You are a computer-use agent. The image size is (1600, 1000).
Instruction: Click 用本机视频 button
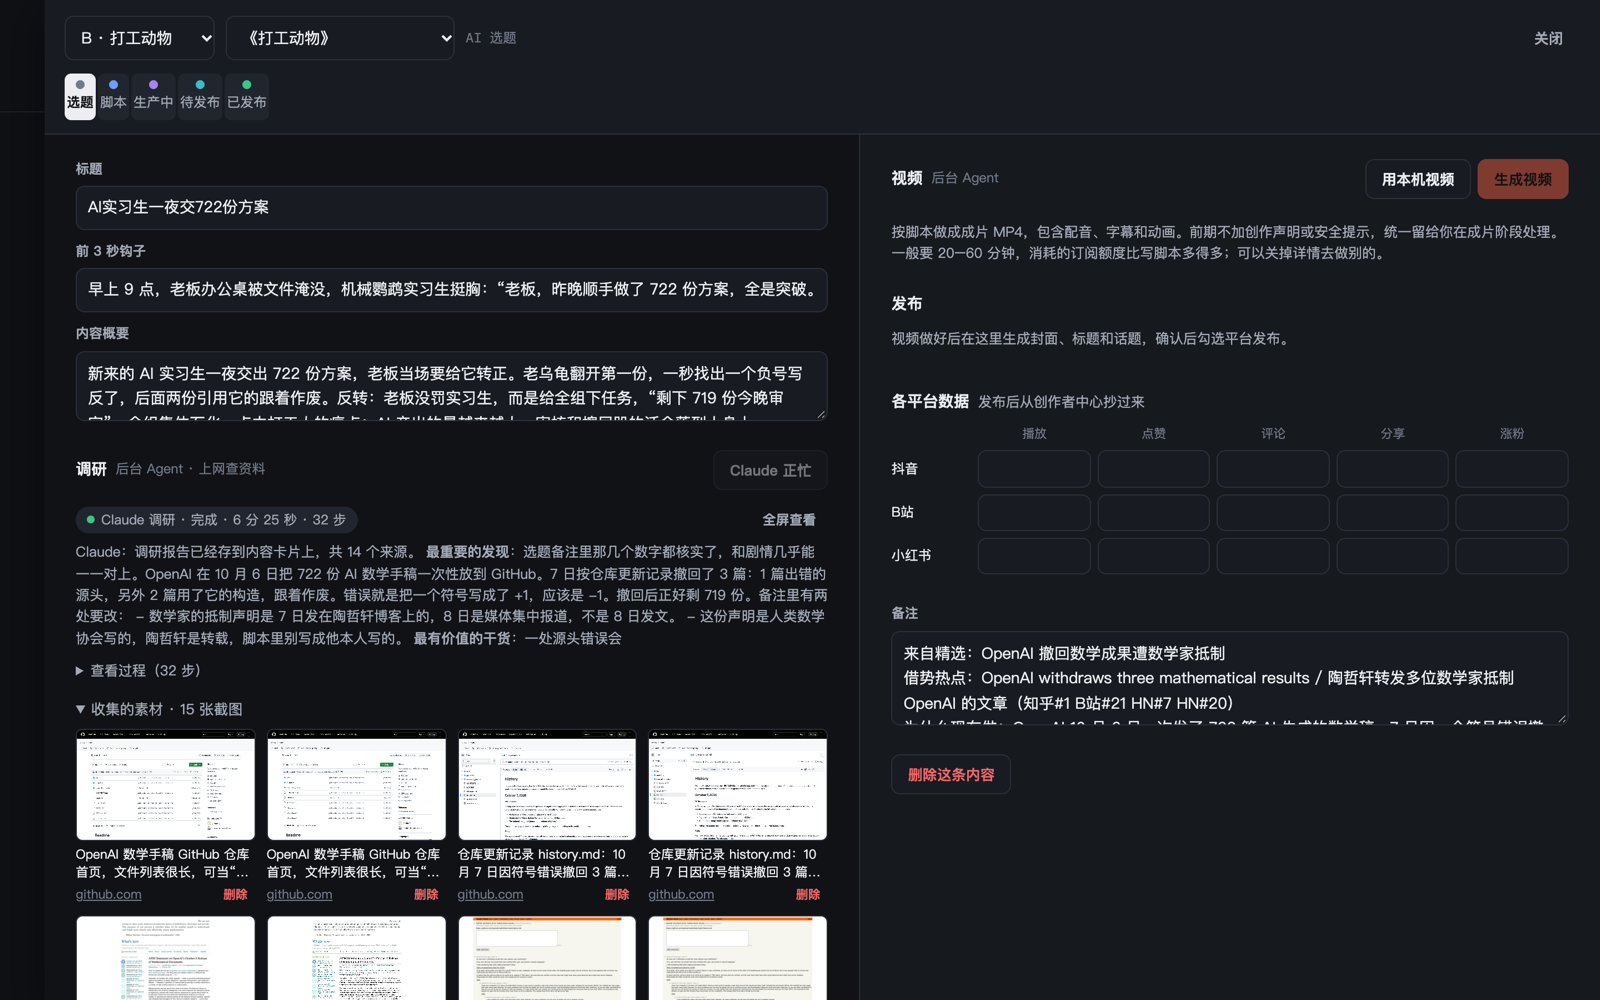pos(1418,179)
